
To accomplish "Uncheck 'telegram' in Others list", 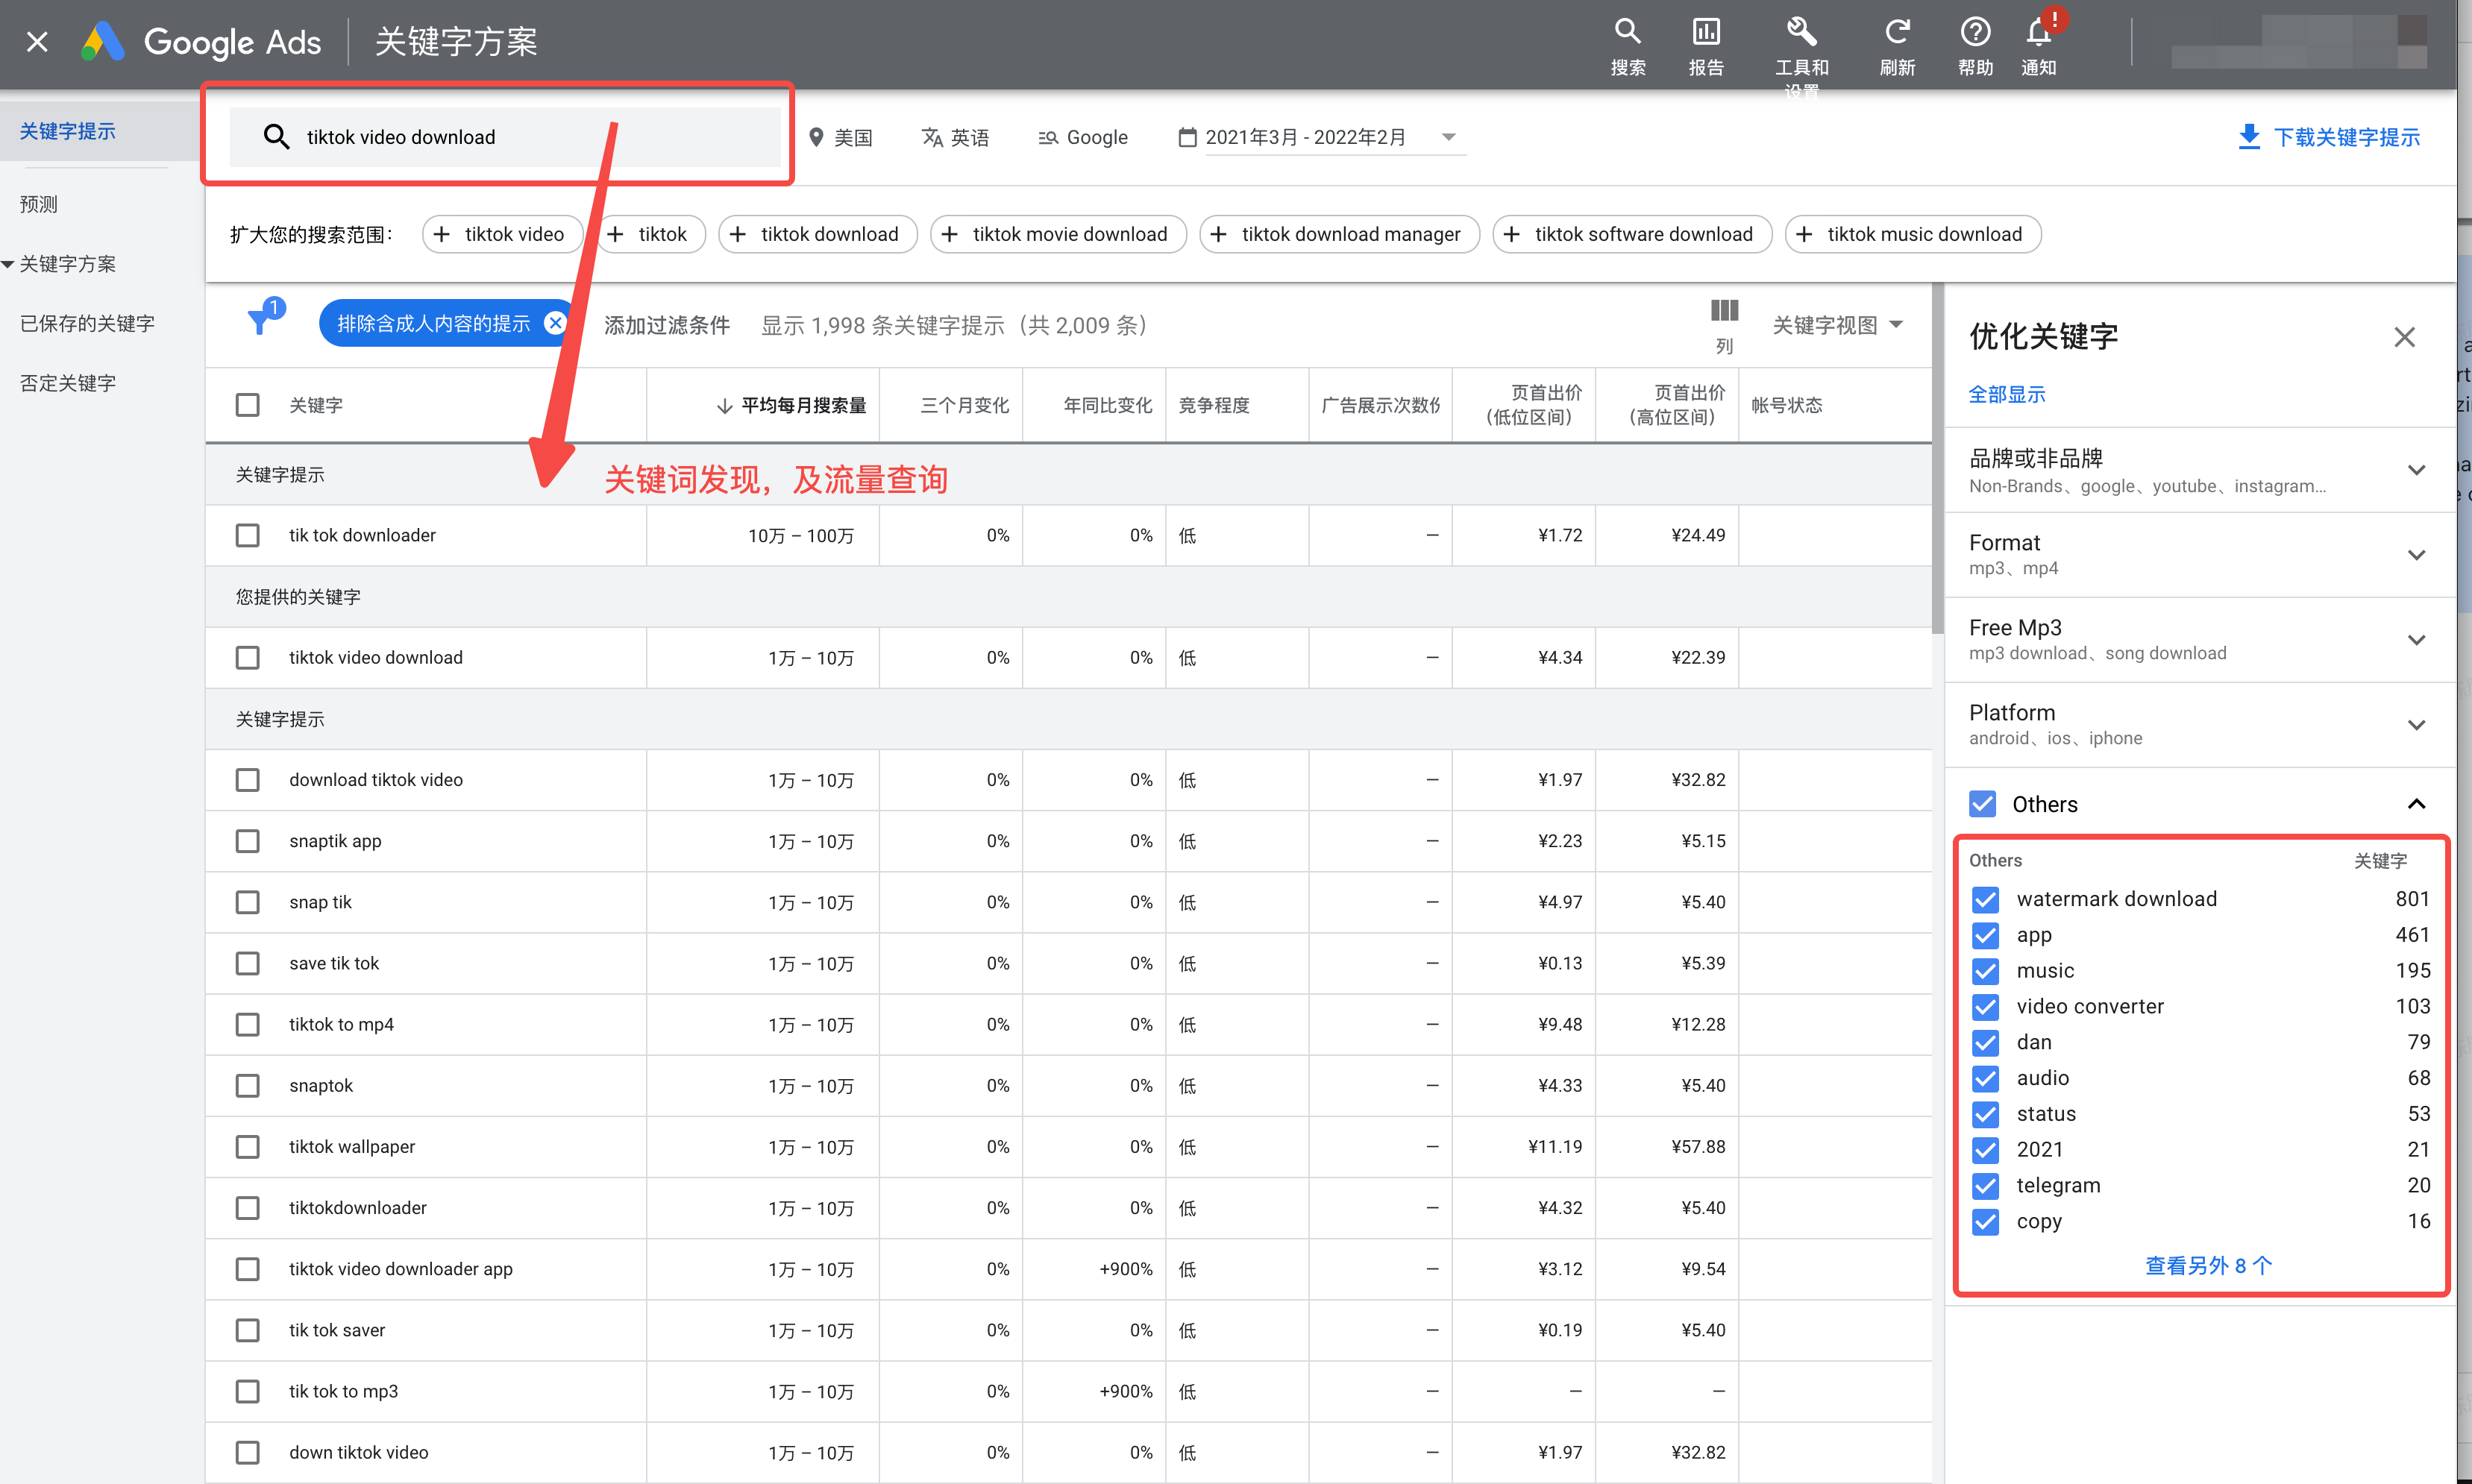I will pos(1985,1186).
